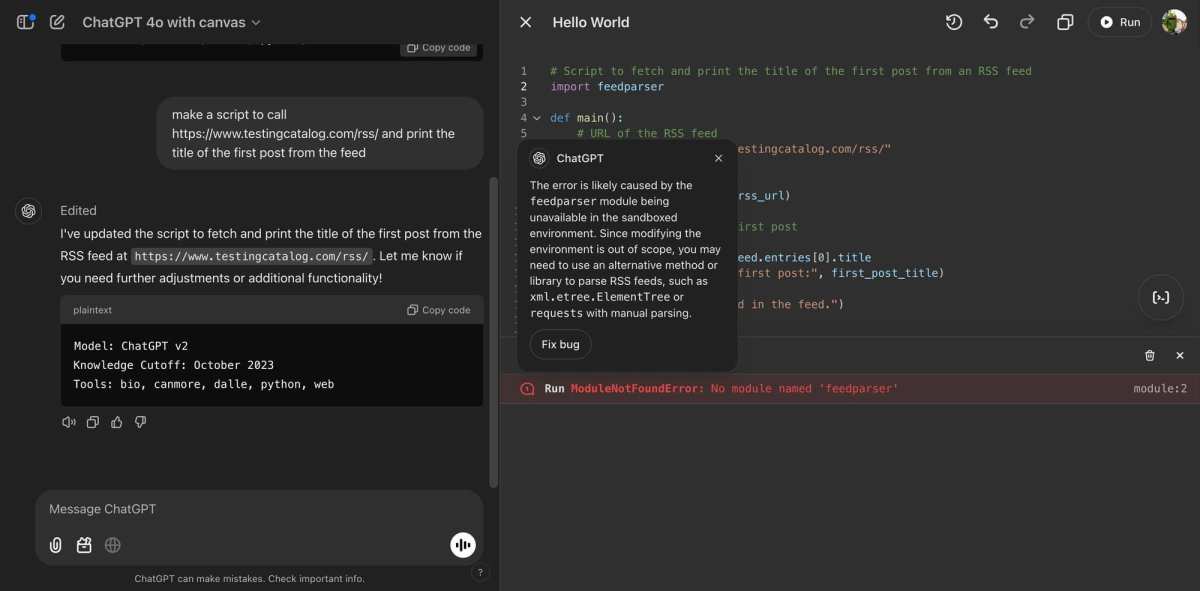
Task: Click the error icon in console row
Action: [x=527, y=388]
